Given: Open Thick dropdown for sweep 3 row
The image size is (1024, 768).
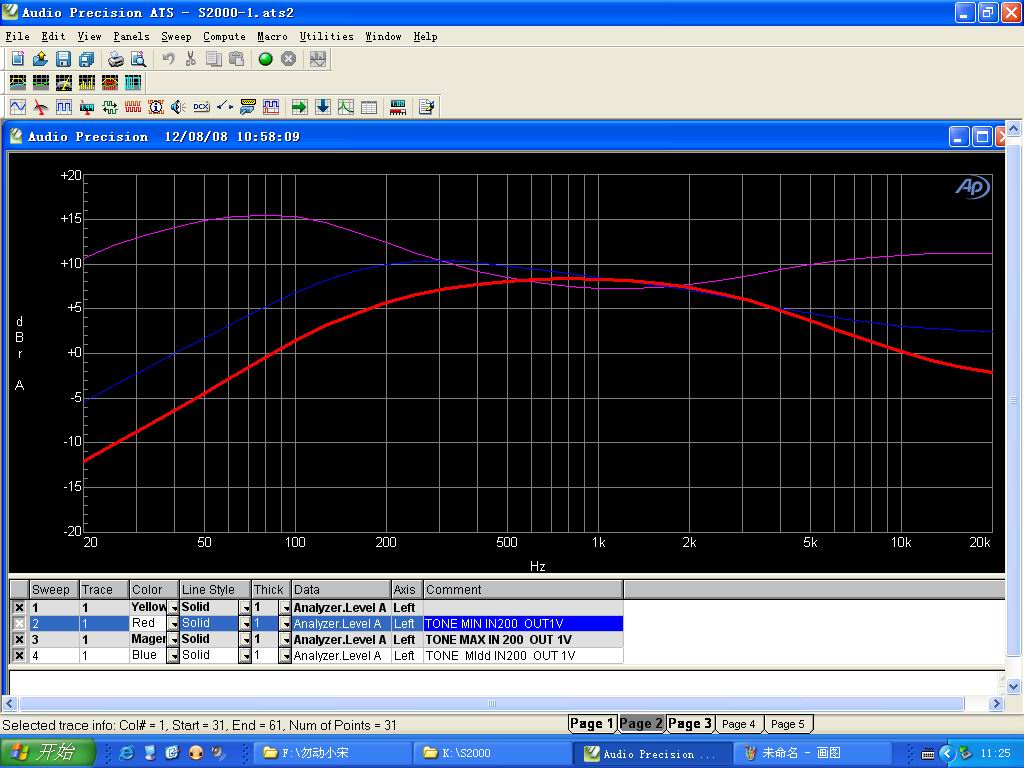Looking at the screenshot, I should click(x=284, y=640).
